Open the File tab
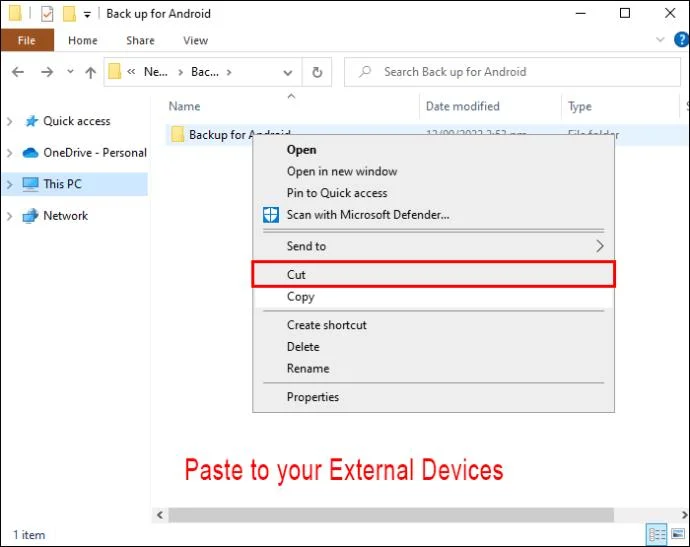Screen dimensions: 690x547 (27, 40)
